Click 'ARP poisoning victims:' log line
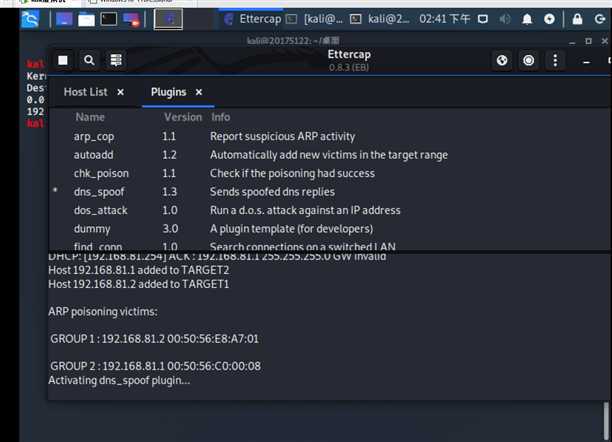The height and width of the screenshot is (442, 612). pos(103,312)
